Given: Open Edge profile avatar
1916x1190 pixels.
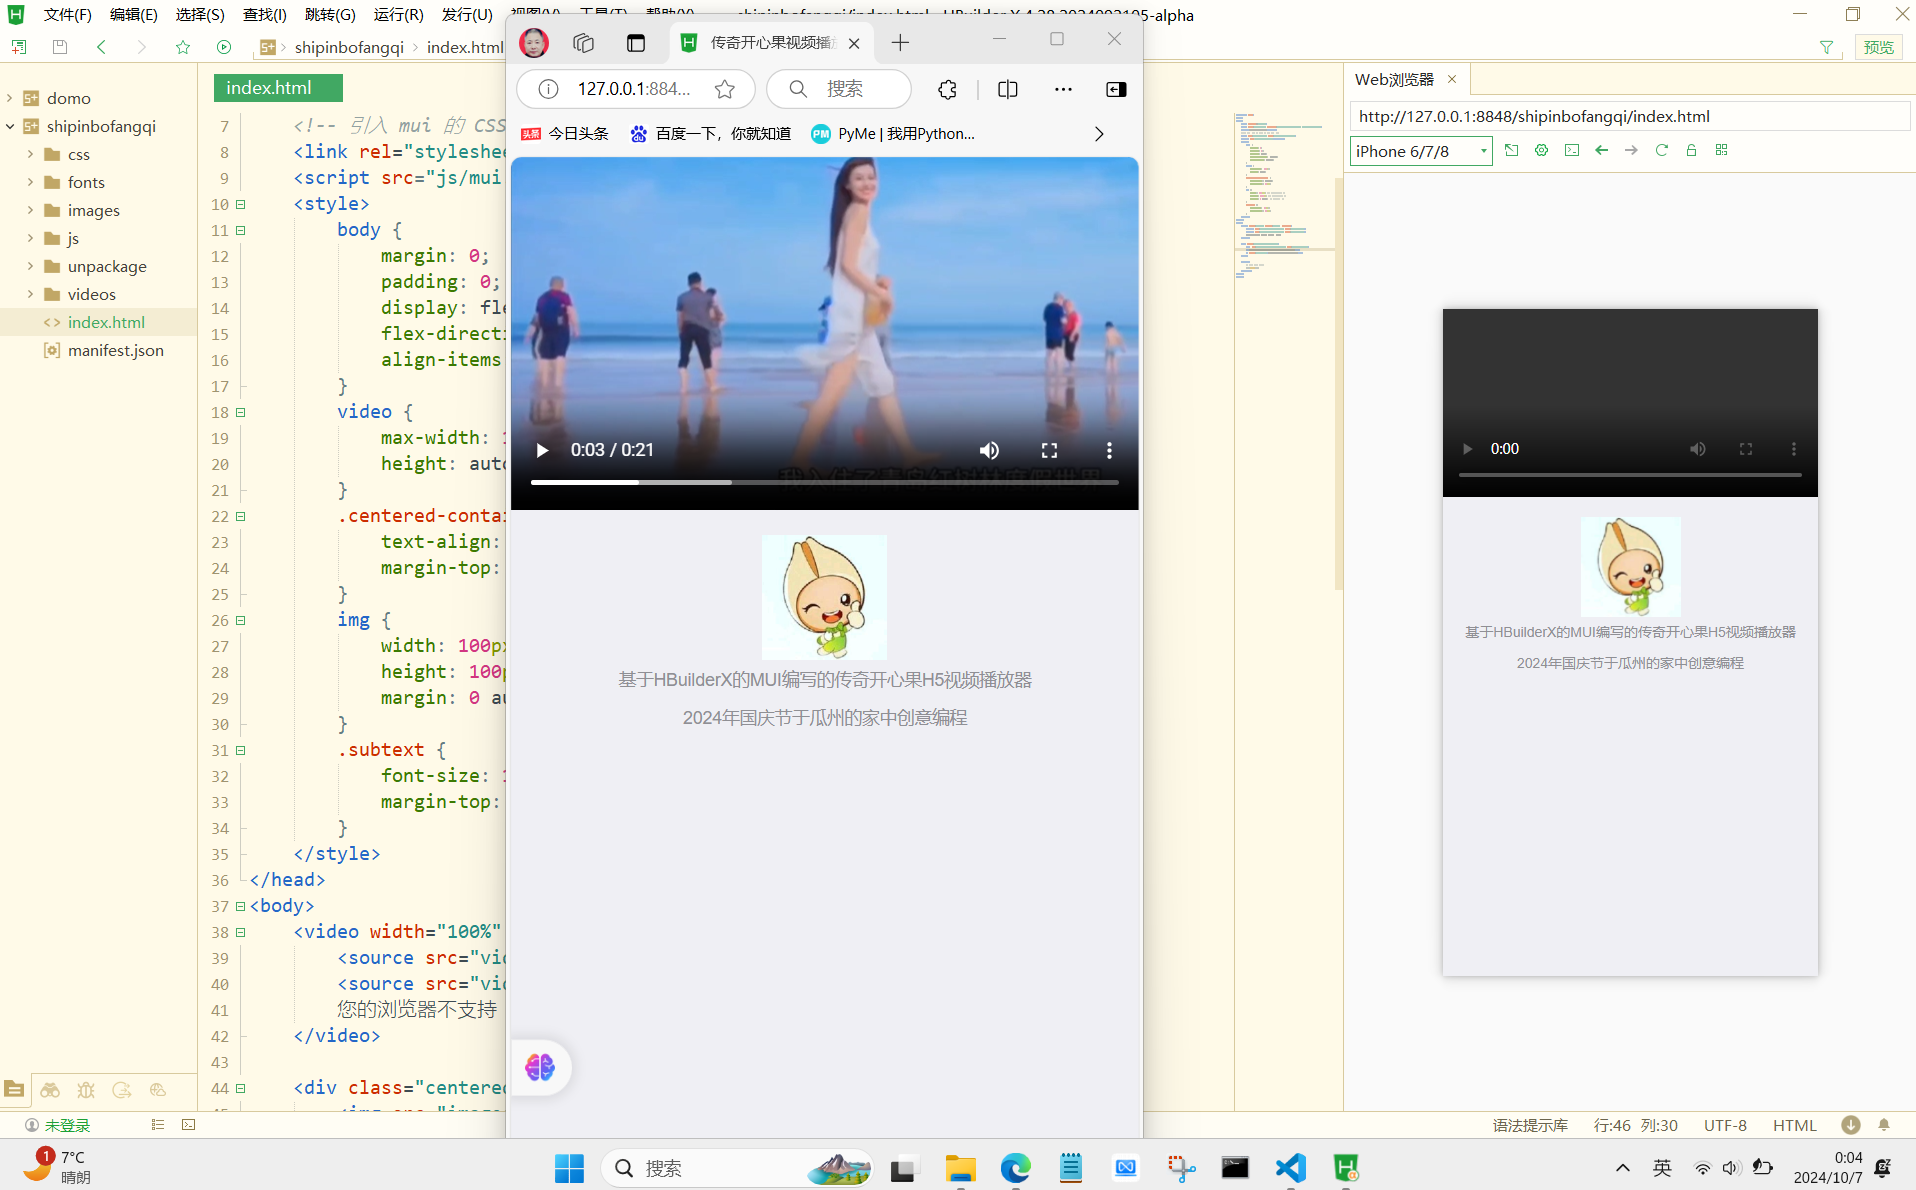Looking at the screenshot, I should 534,42.
